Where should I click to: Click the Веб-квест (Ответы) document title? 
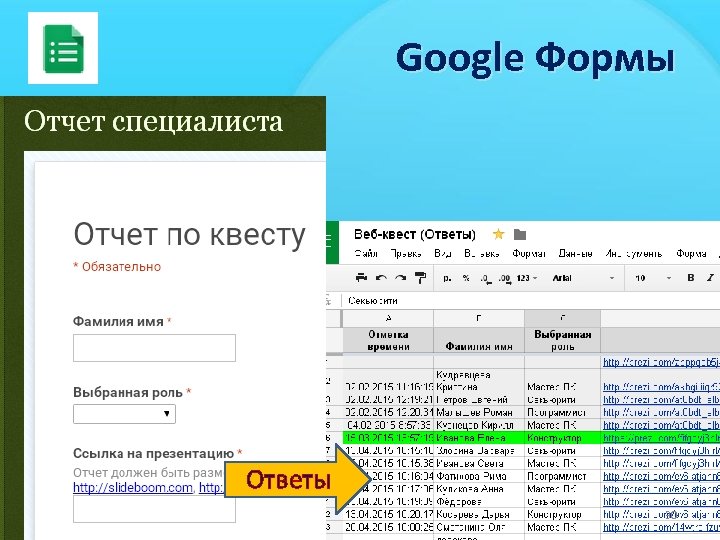pyautogui.click(x=415, y=235)
